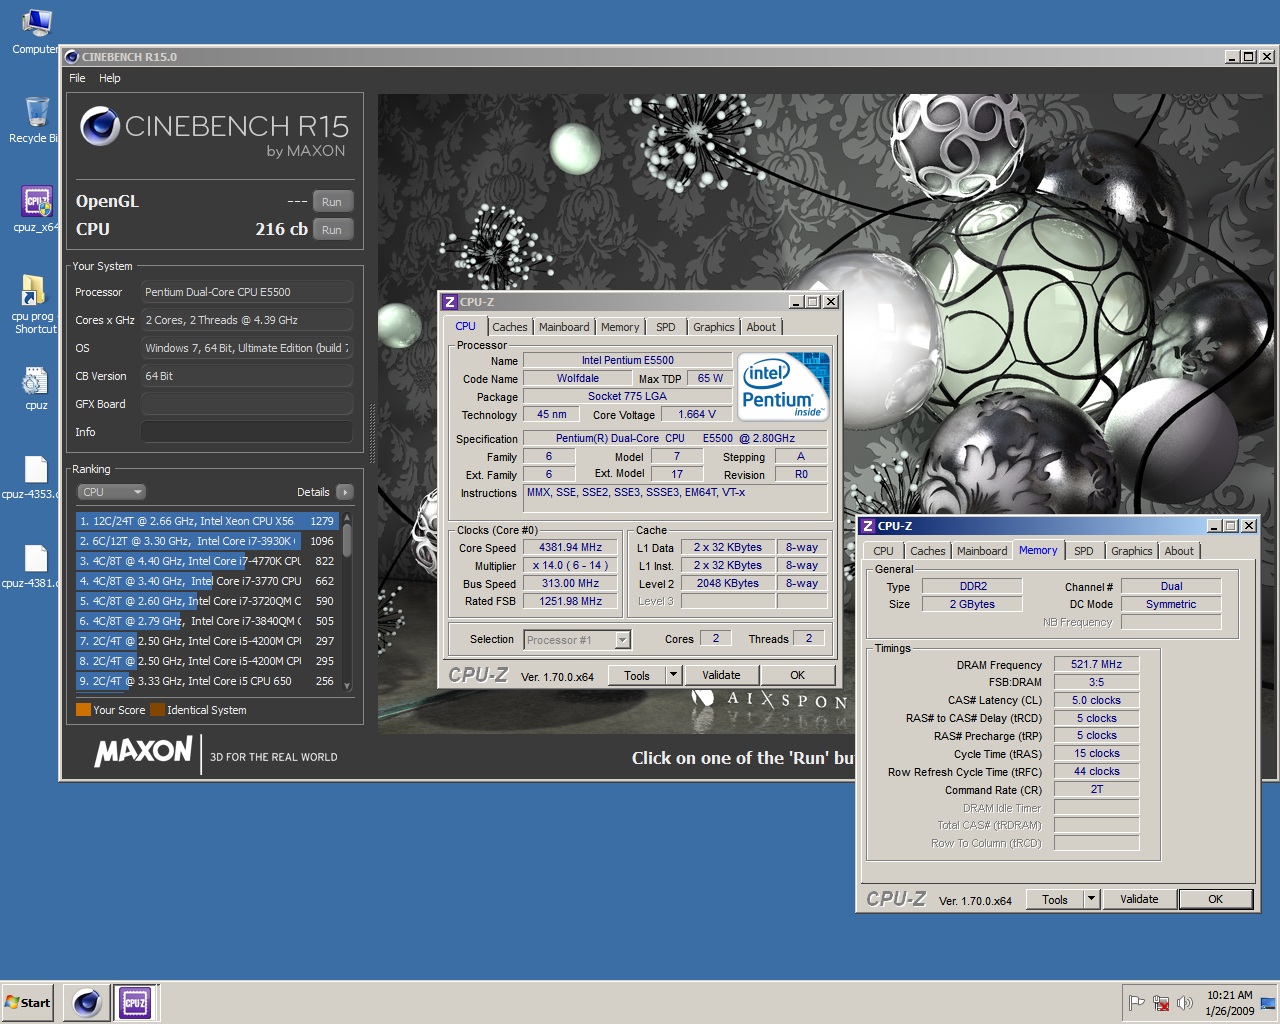
Task: Click Validate in CPU-Z Memory window
Action: click(x=1139, y=900)
